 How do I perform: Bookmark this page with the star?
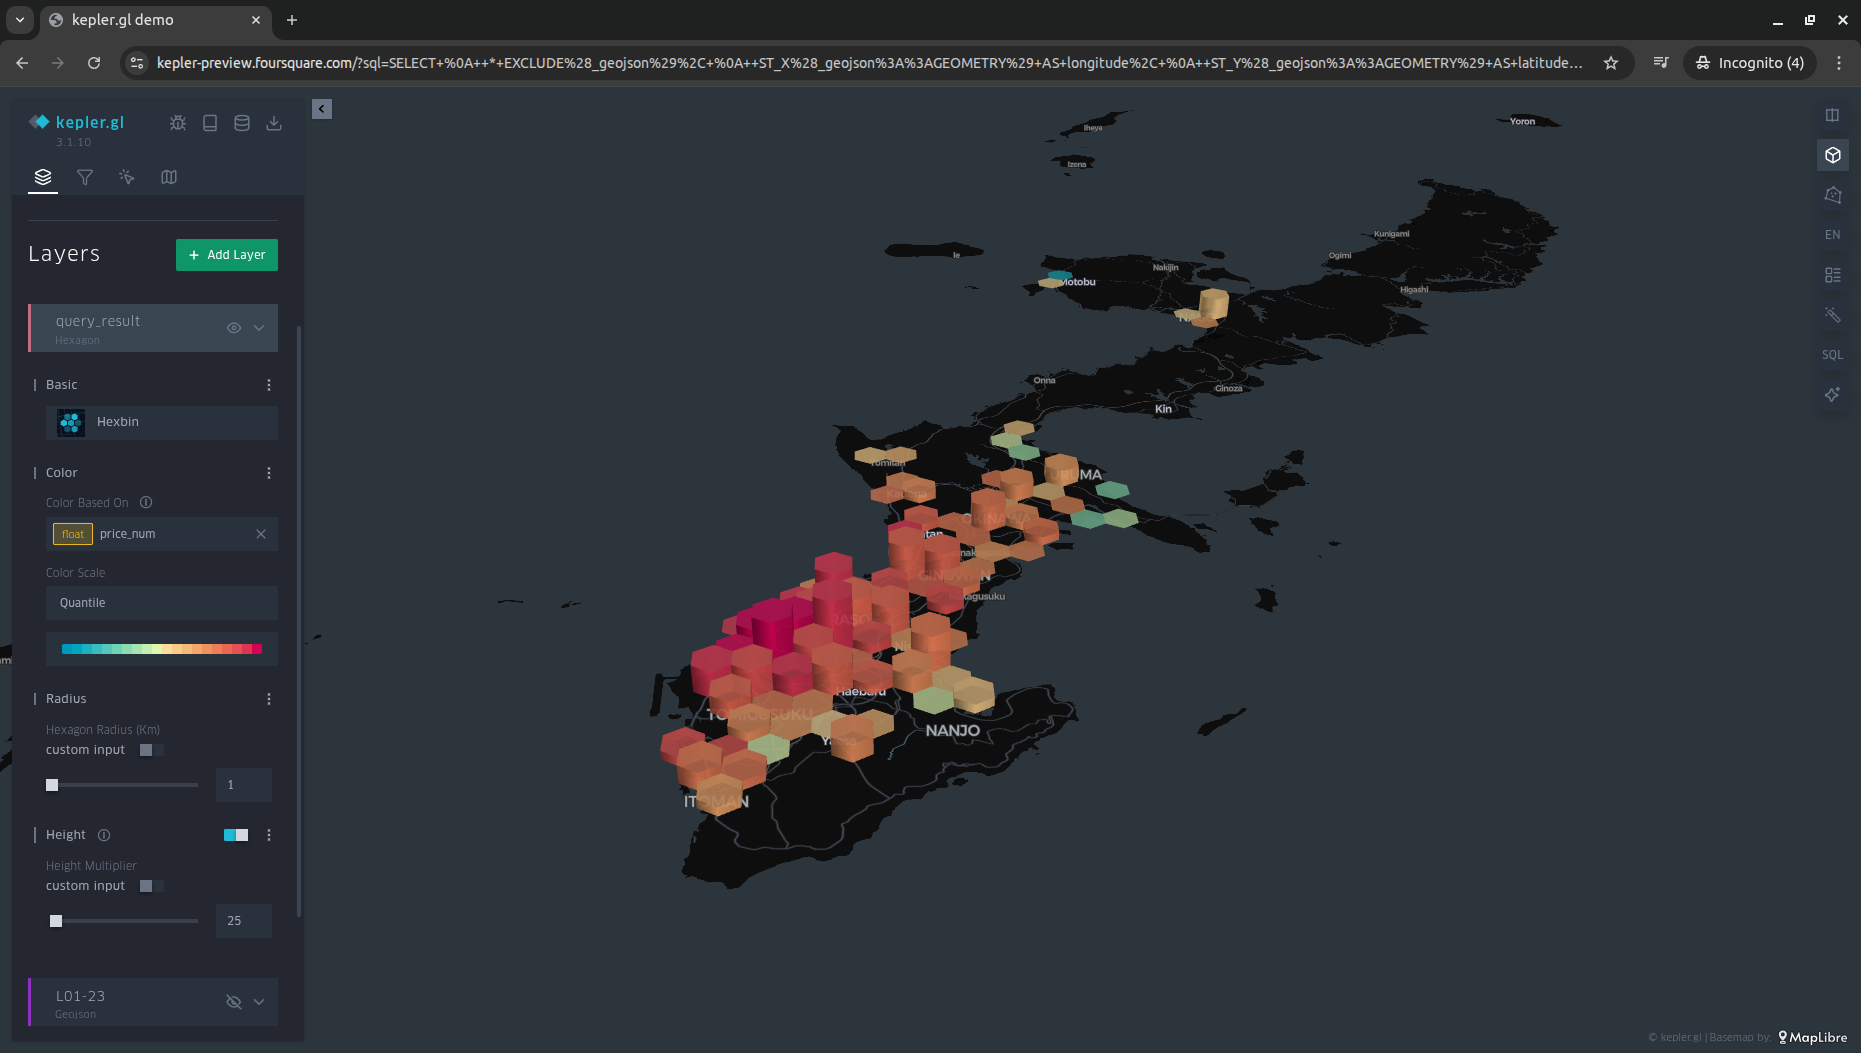(x=1611, y=63)
